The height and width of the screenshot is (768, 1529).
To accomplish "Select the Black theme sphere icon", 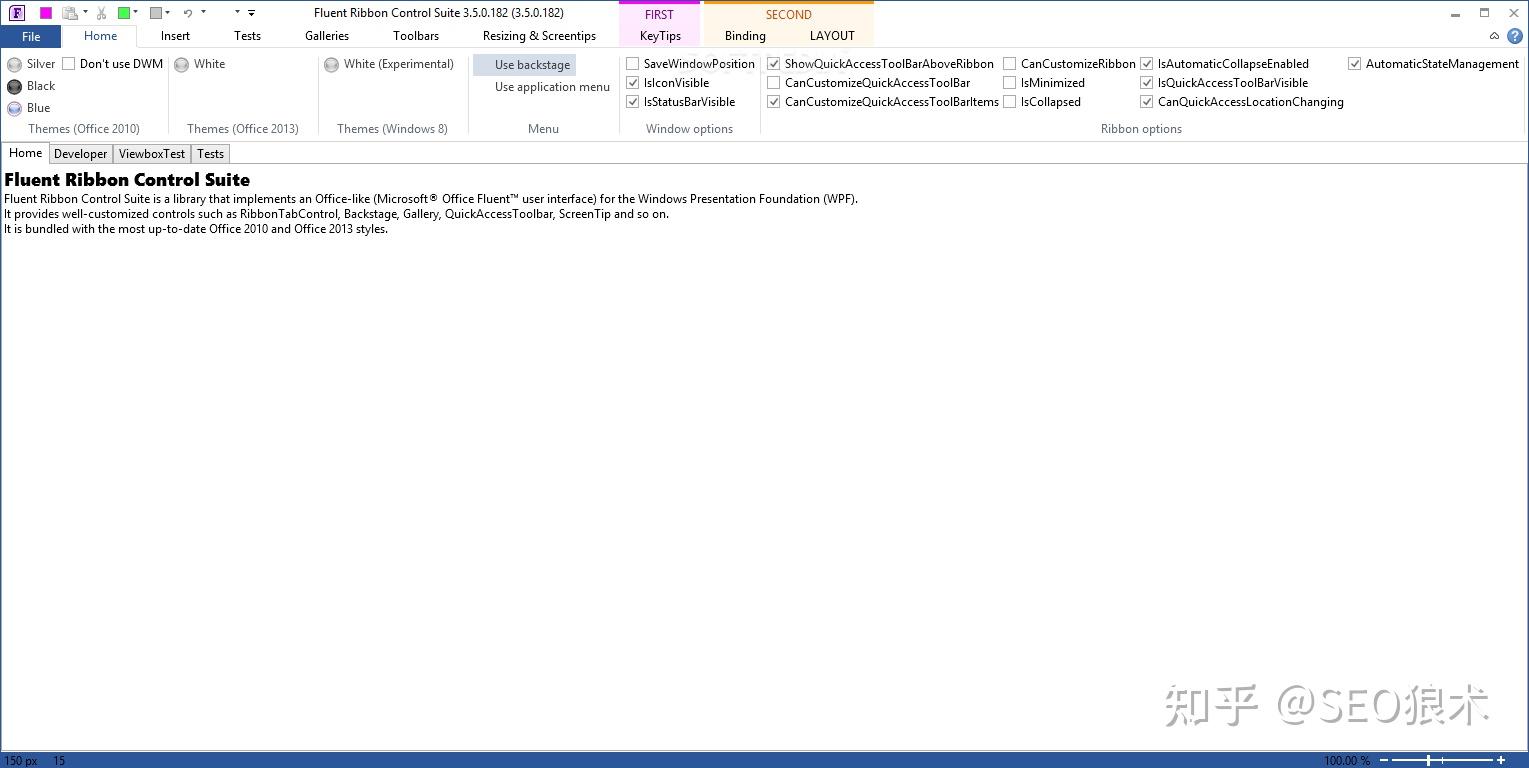I will (14, 86).
